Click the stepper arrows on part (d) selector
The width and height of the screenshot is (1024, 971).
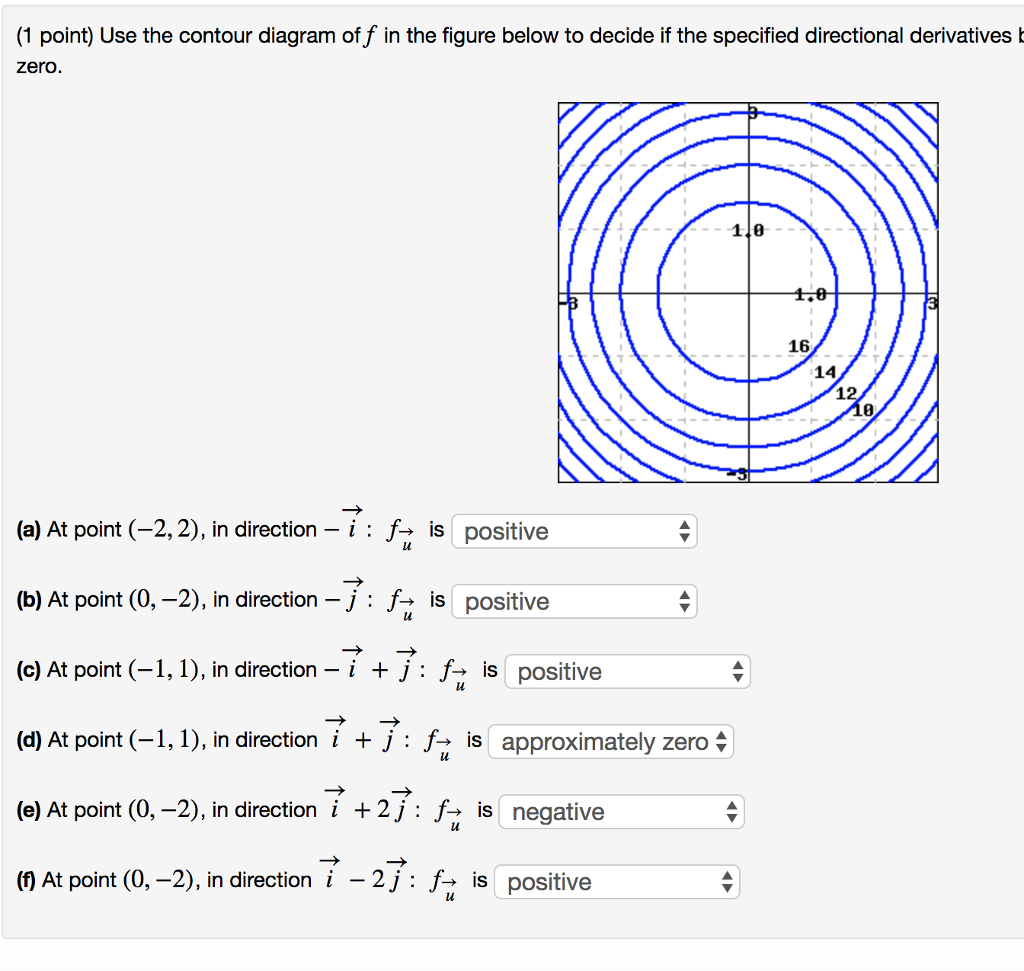point(722,741)
